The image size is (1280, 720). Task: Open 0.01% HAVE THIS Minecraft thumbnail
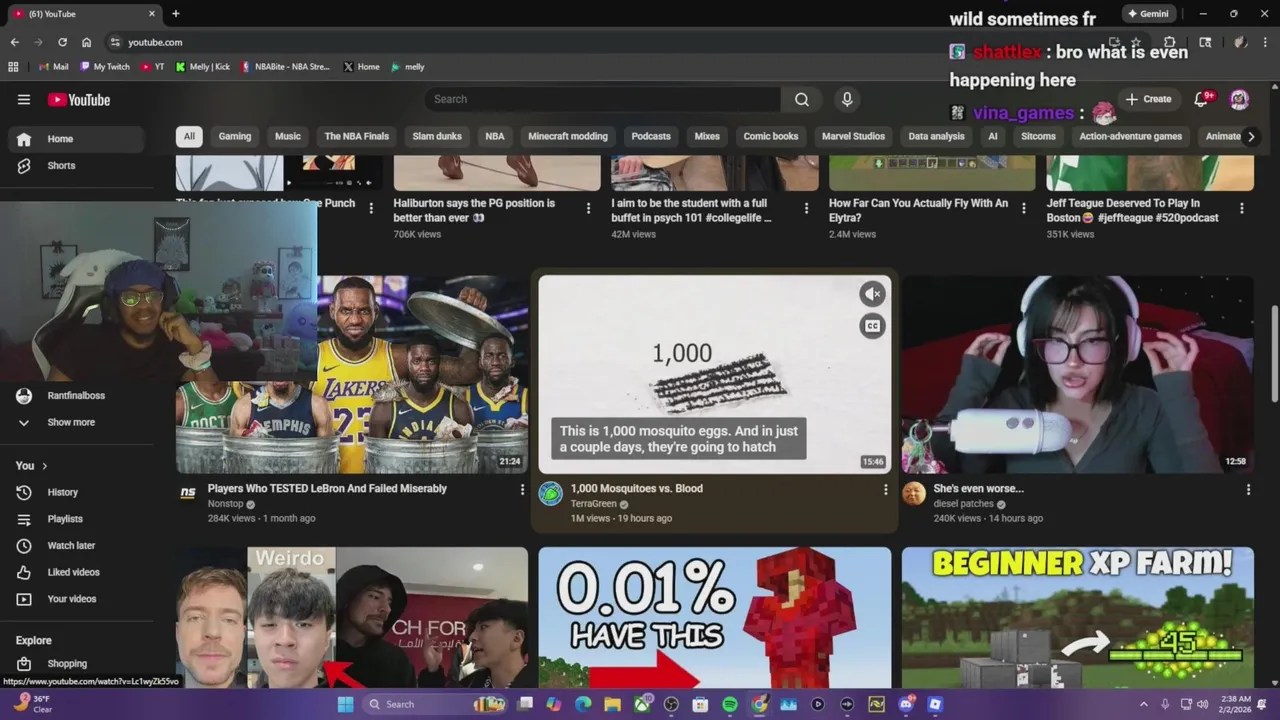(715, 617)
